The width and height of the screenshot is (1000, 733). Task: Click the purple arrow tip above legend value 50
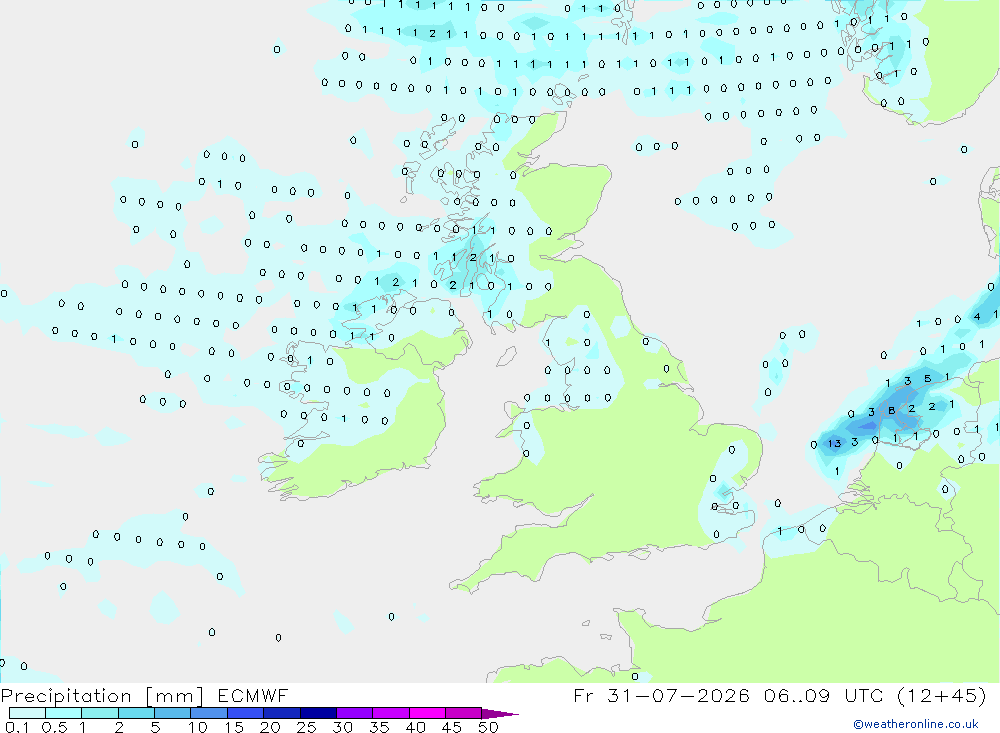tap(500, 714)
